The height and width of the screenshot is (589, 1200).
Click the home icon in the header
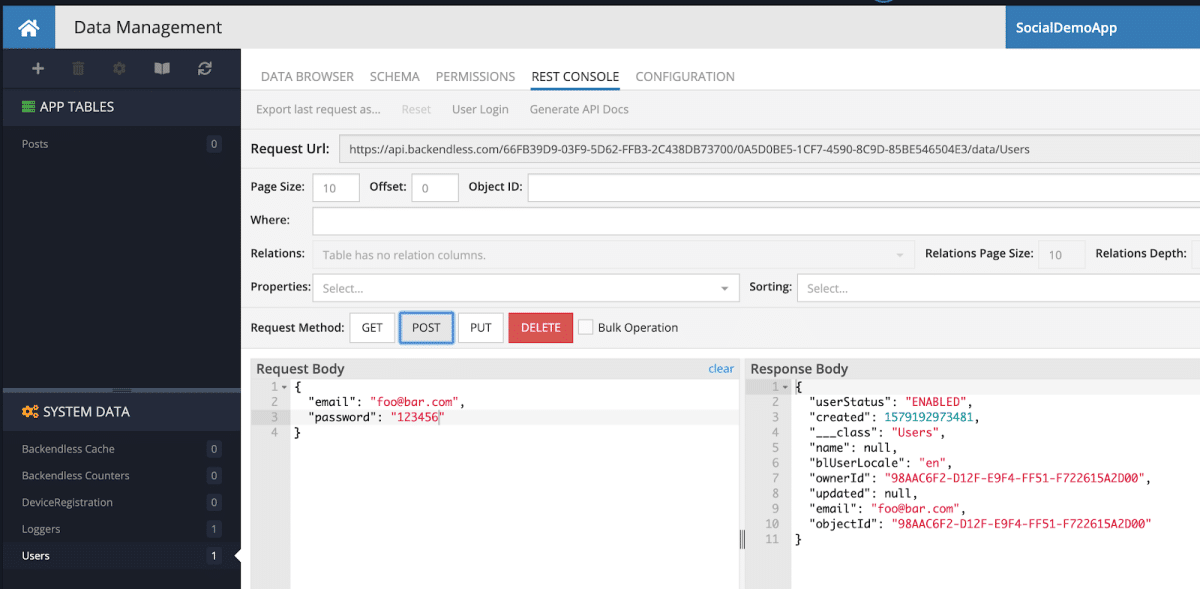[x=27, y=27]
